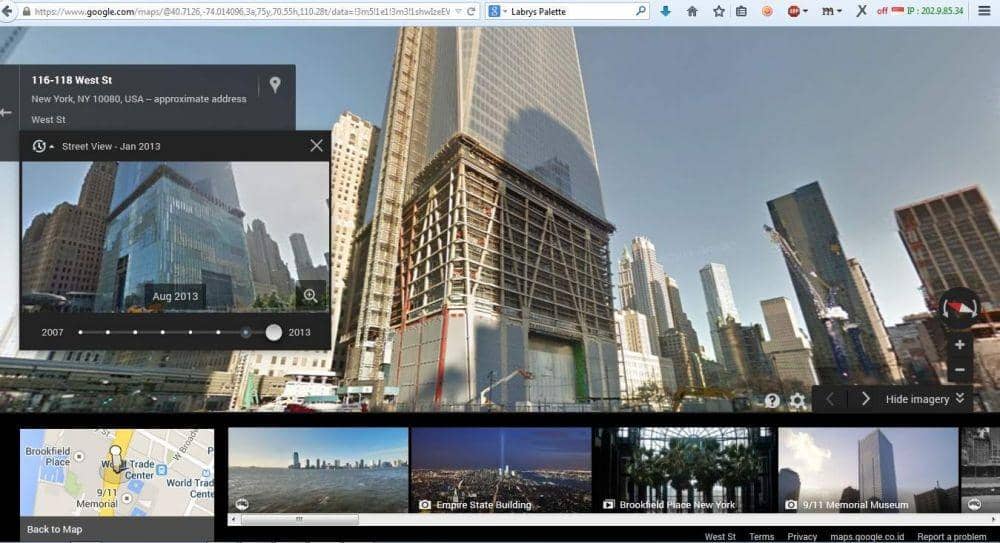Click Hide imagery
Viewport: 1000px width, 543px height.
(x=925, y=399)
